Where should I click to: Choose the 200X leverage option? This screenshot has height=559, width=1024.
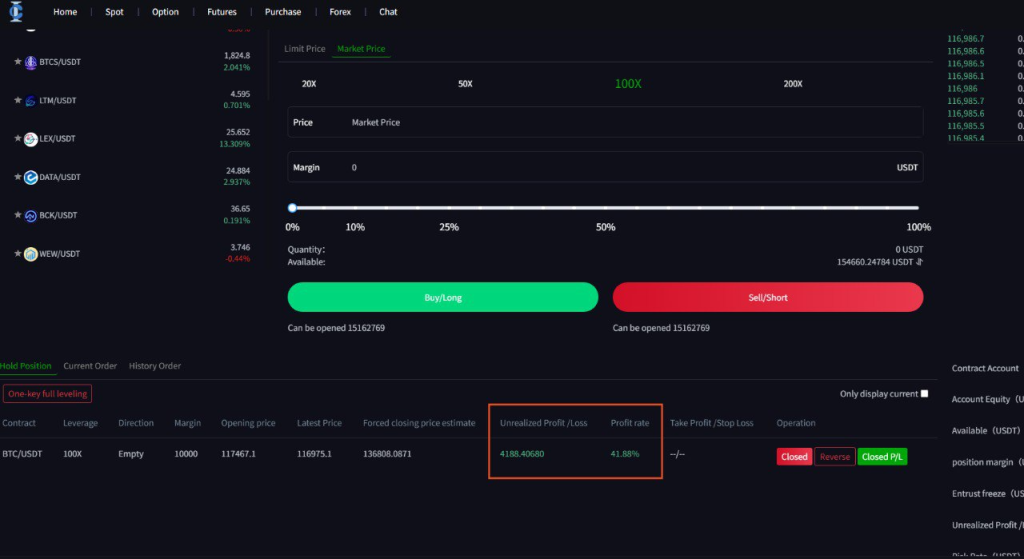coord(793,84)
